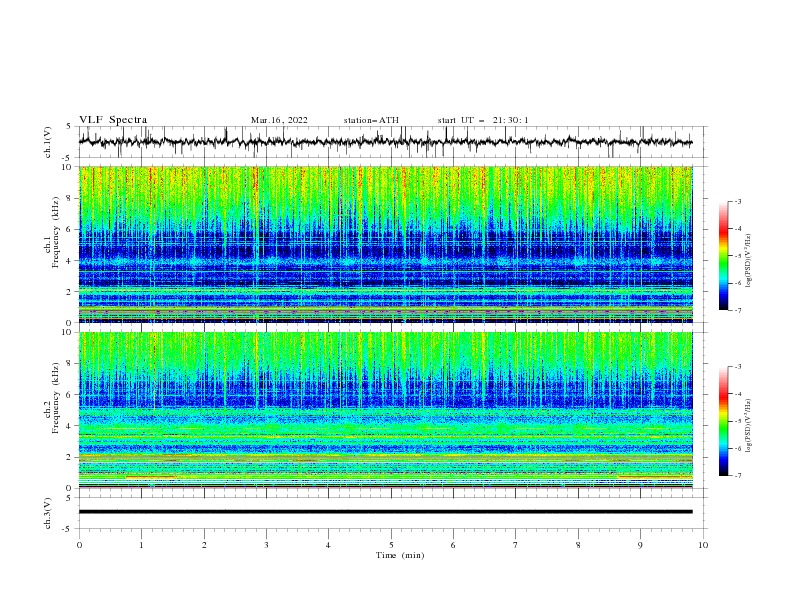Image resolution: width=792 pixels, height=612 pixels.
Task: Click the 'ch.3(V)' axis label
Action: coord(47,513)
